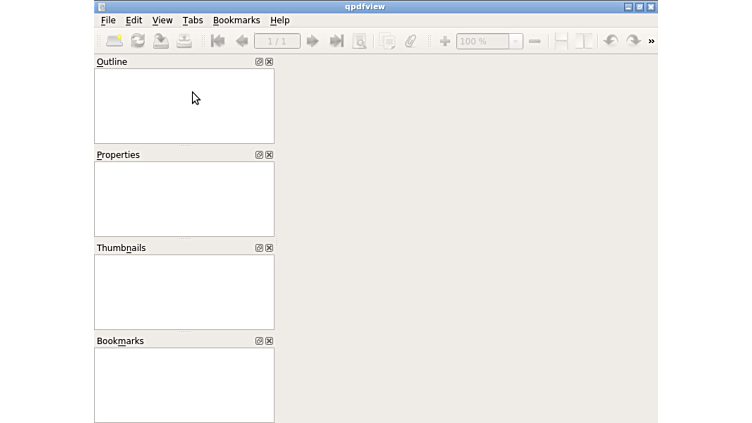Toggle copy to clipboard mode icon
752x423 pixels.
tap(387, 41)
